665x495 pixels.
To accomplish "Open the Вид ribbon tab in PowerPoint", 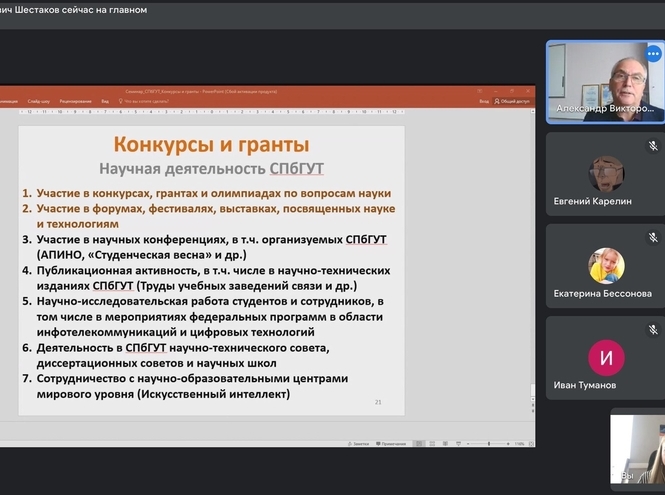I will tap(105, 101).
